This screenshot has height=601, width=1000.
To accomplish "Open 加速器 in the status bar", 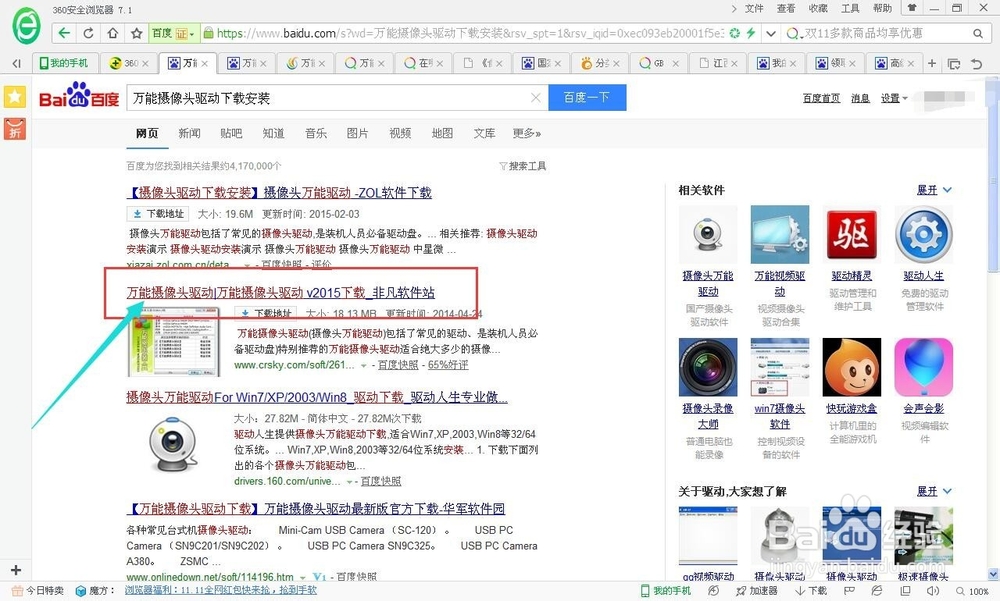I will [x=756, y=591].
